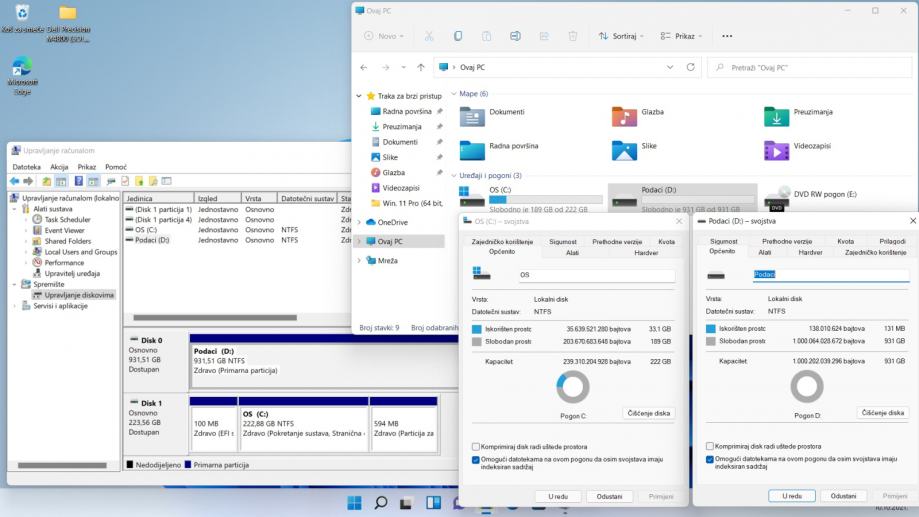Viewport: 919px width, 517px height.
Task: Open the Akcija menu in Upravljanje računalom
Action: tap(59, 167)
